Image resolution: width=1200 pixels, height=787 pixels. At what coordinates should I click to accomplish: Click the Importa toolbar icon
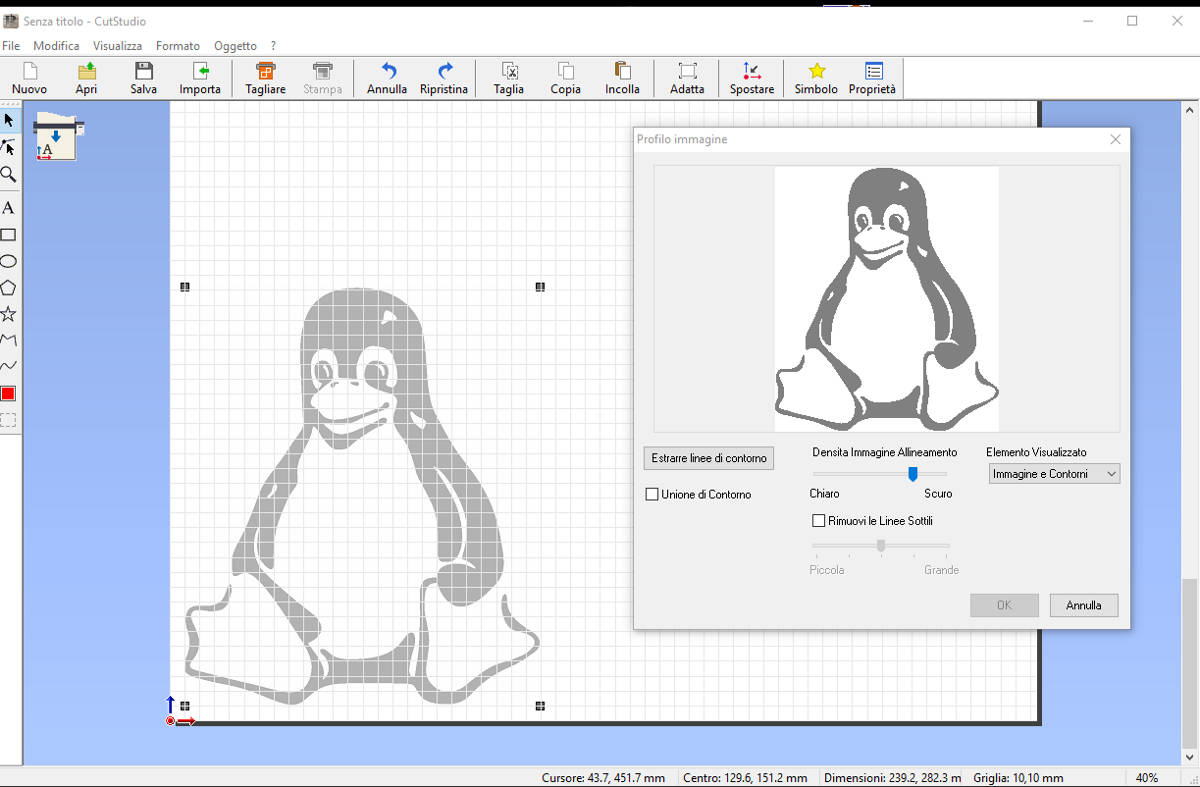pyautogui.click(x=200, y=78)
